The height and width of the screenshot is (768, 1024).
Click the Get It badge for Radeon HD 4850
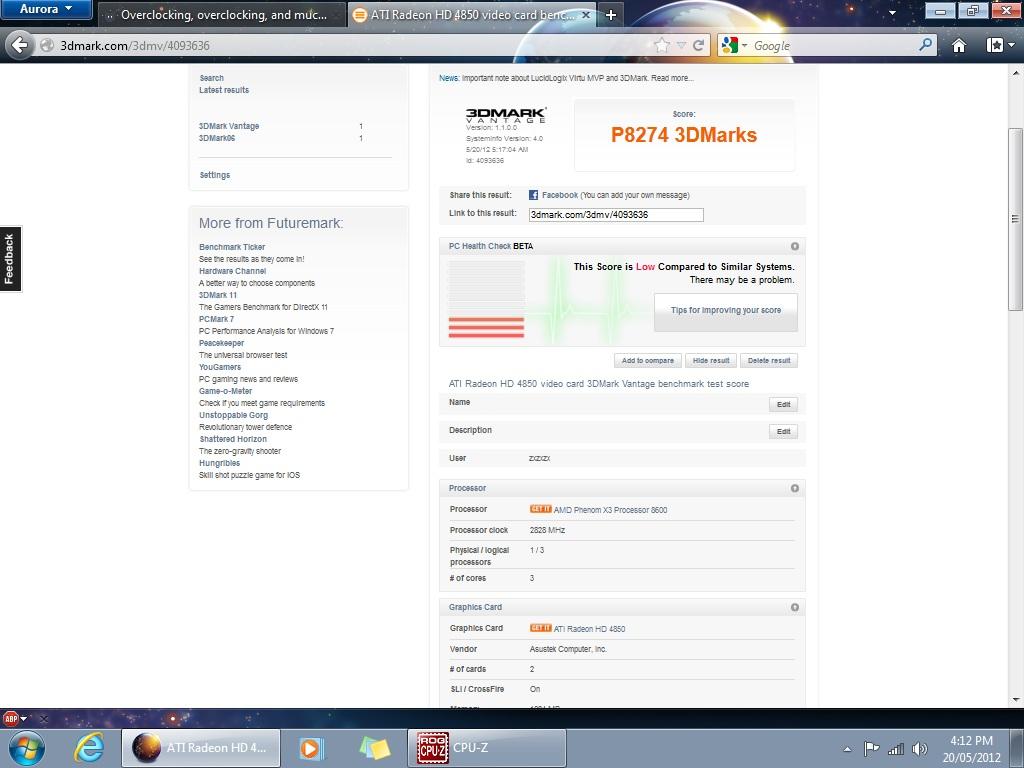(x=540, y=628)
